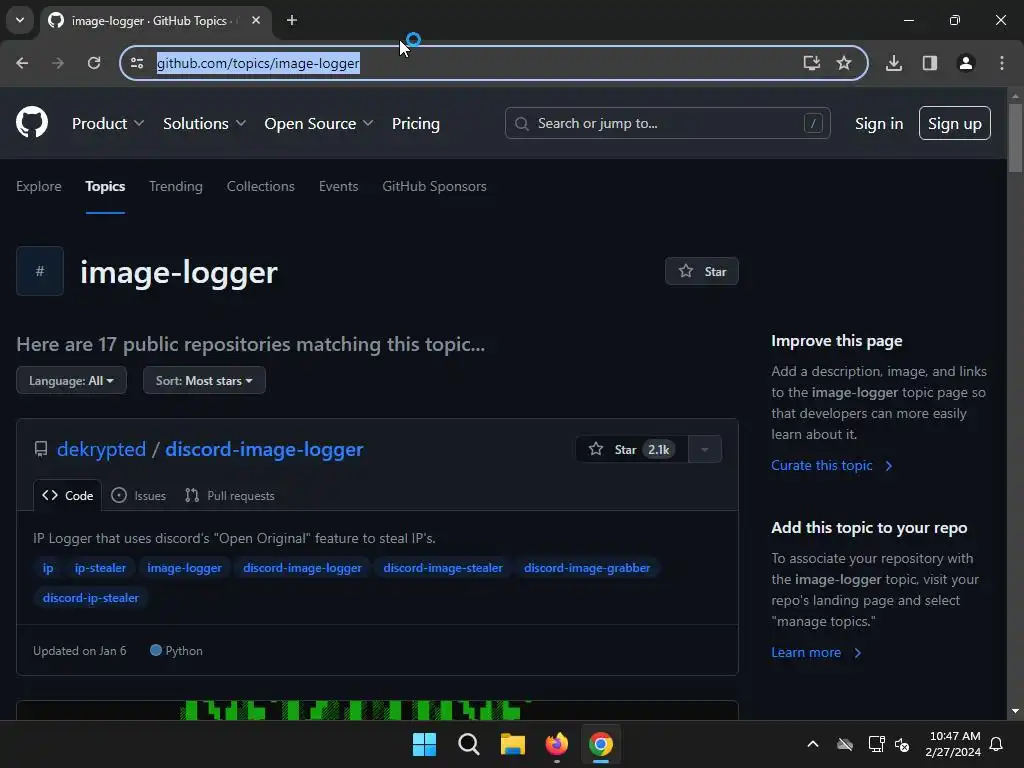Open Sort: Most stars dropdown
1024x768 pixels.
tap(204, 381)
